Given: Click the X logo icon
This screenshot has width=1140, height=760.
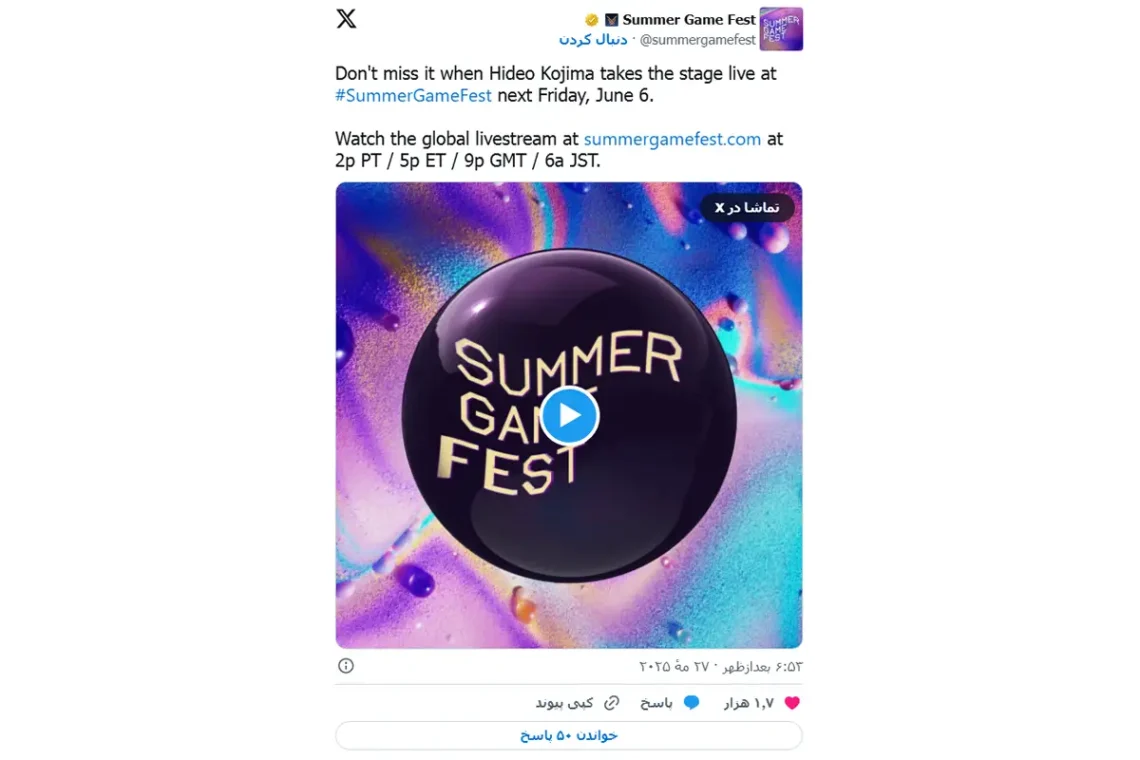Looking at the screenshot, I should coord(347,19).
